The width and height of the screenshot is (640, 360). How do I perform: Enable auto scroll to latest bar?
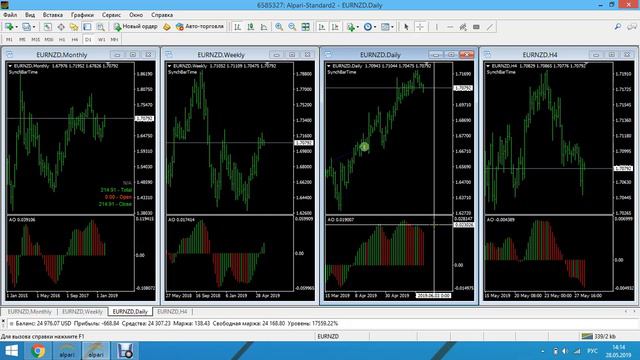point(322,27)
